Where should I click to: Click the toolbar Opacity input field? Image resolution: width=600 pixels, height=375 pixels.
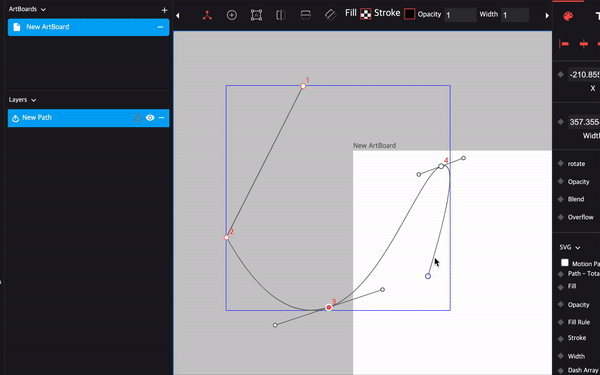pyautogui.click(x=460, y=15)
